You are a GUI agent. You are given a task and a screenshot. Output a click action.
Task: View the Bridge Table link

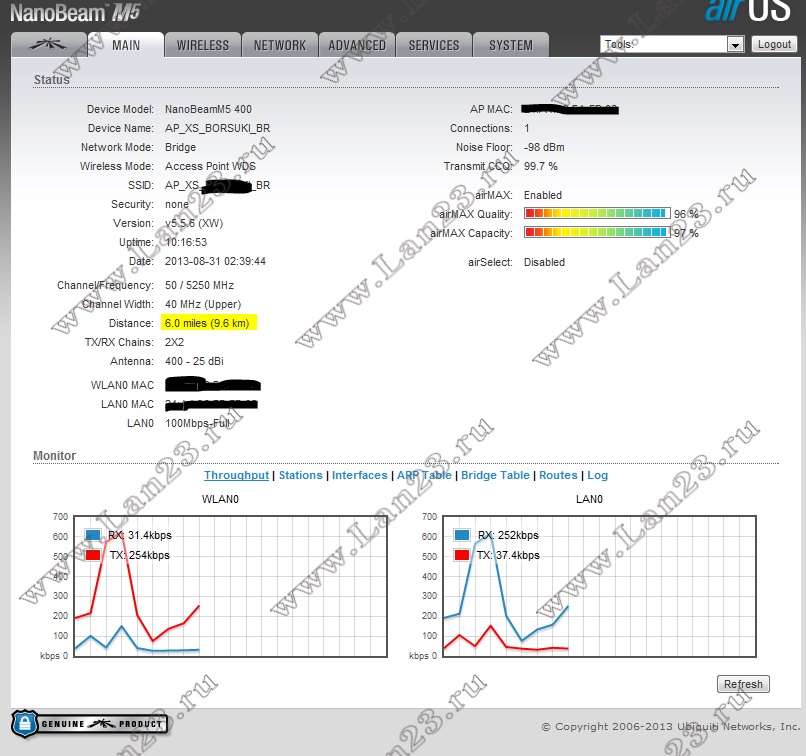pyautogui.click(x=495, y=475)
